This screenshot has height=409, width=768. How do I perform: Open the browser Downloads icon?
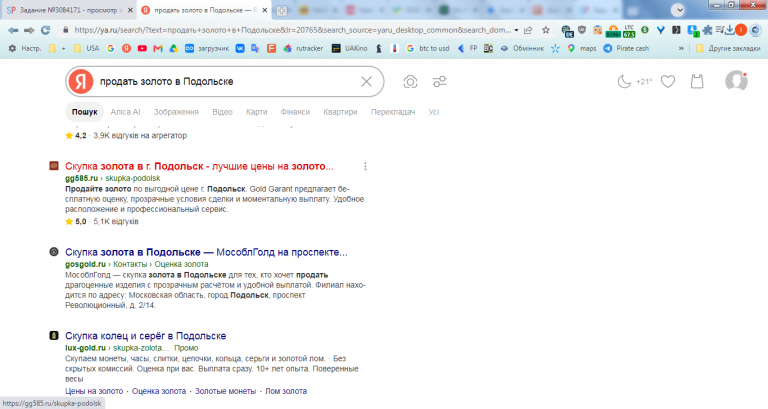pos(730,30)
